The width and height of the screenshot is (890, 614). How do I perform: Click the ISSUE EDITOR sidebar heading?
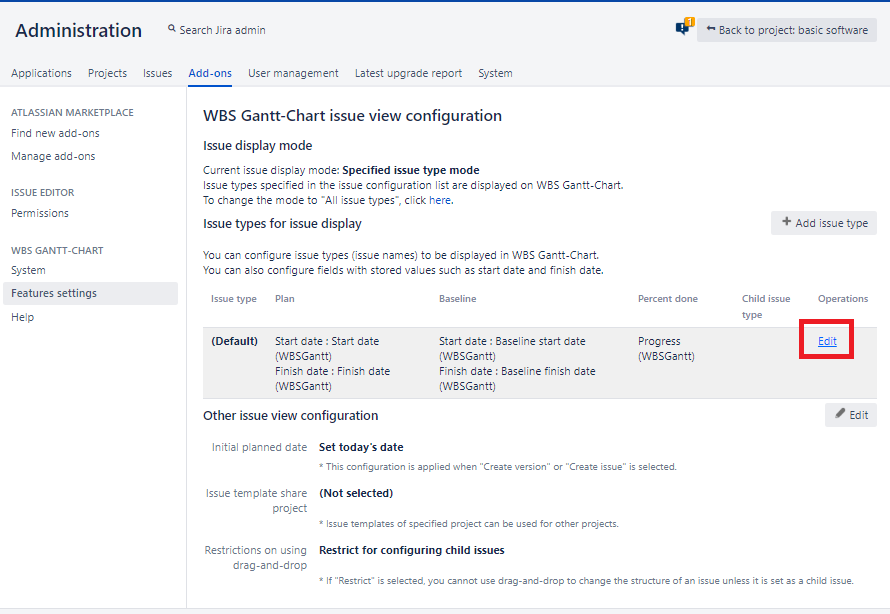tap(43, 192)
